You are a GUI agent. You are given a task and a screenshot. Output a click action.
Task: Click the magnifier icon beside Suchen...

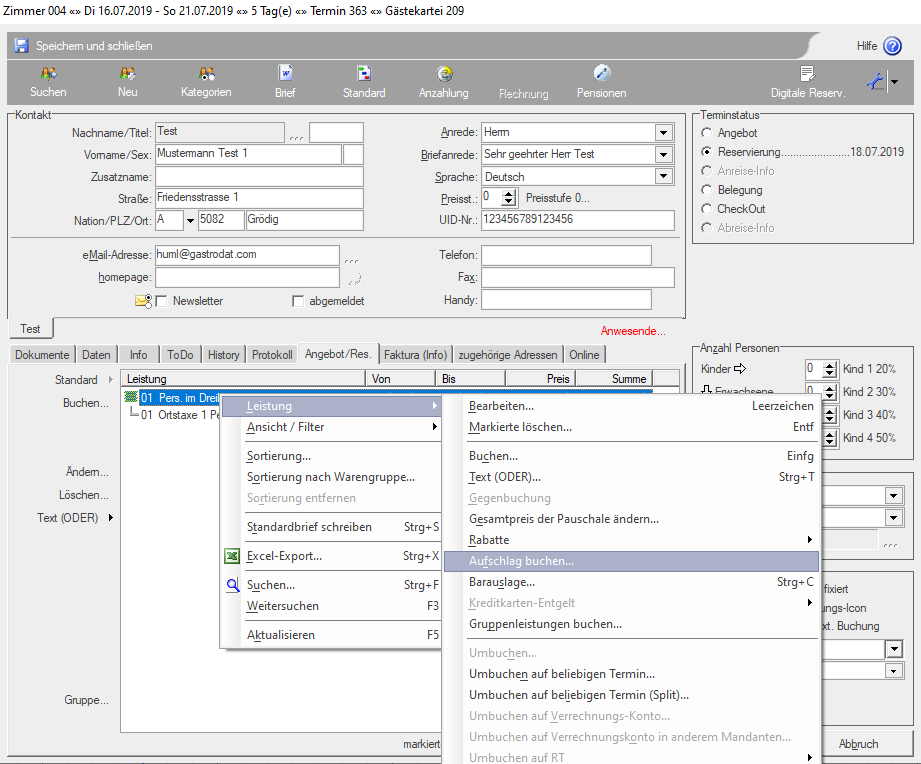[233, 585]
